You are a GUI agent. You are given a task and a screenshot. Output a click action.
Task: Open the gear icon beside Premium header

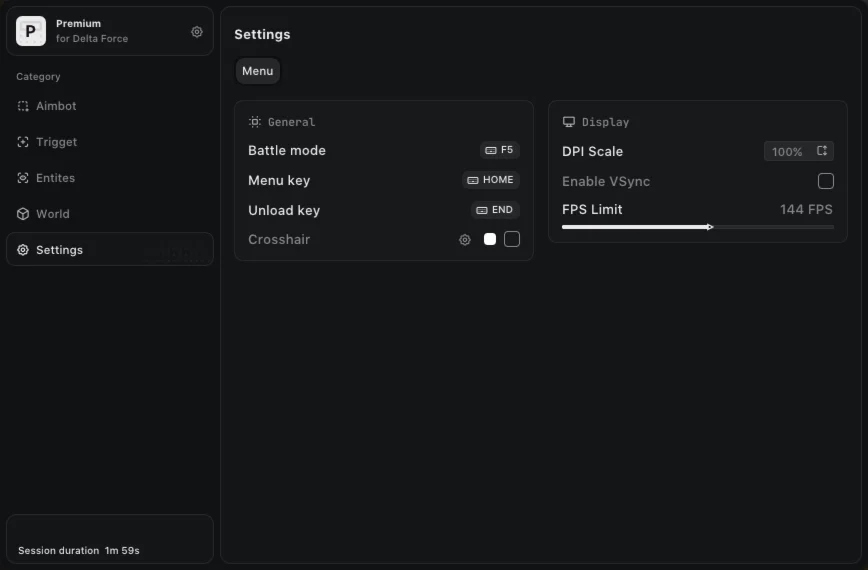click(197, 32)
